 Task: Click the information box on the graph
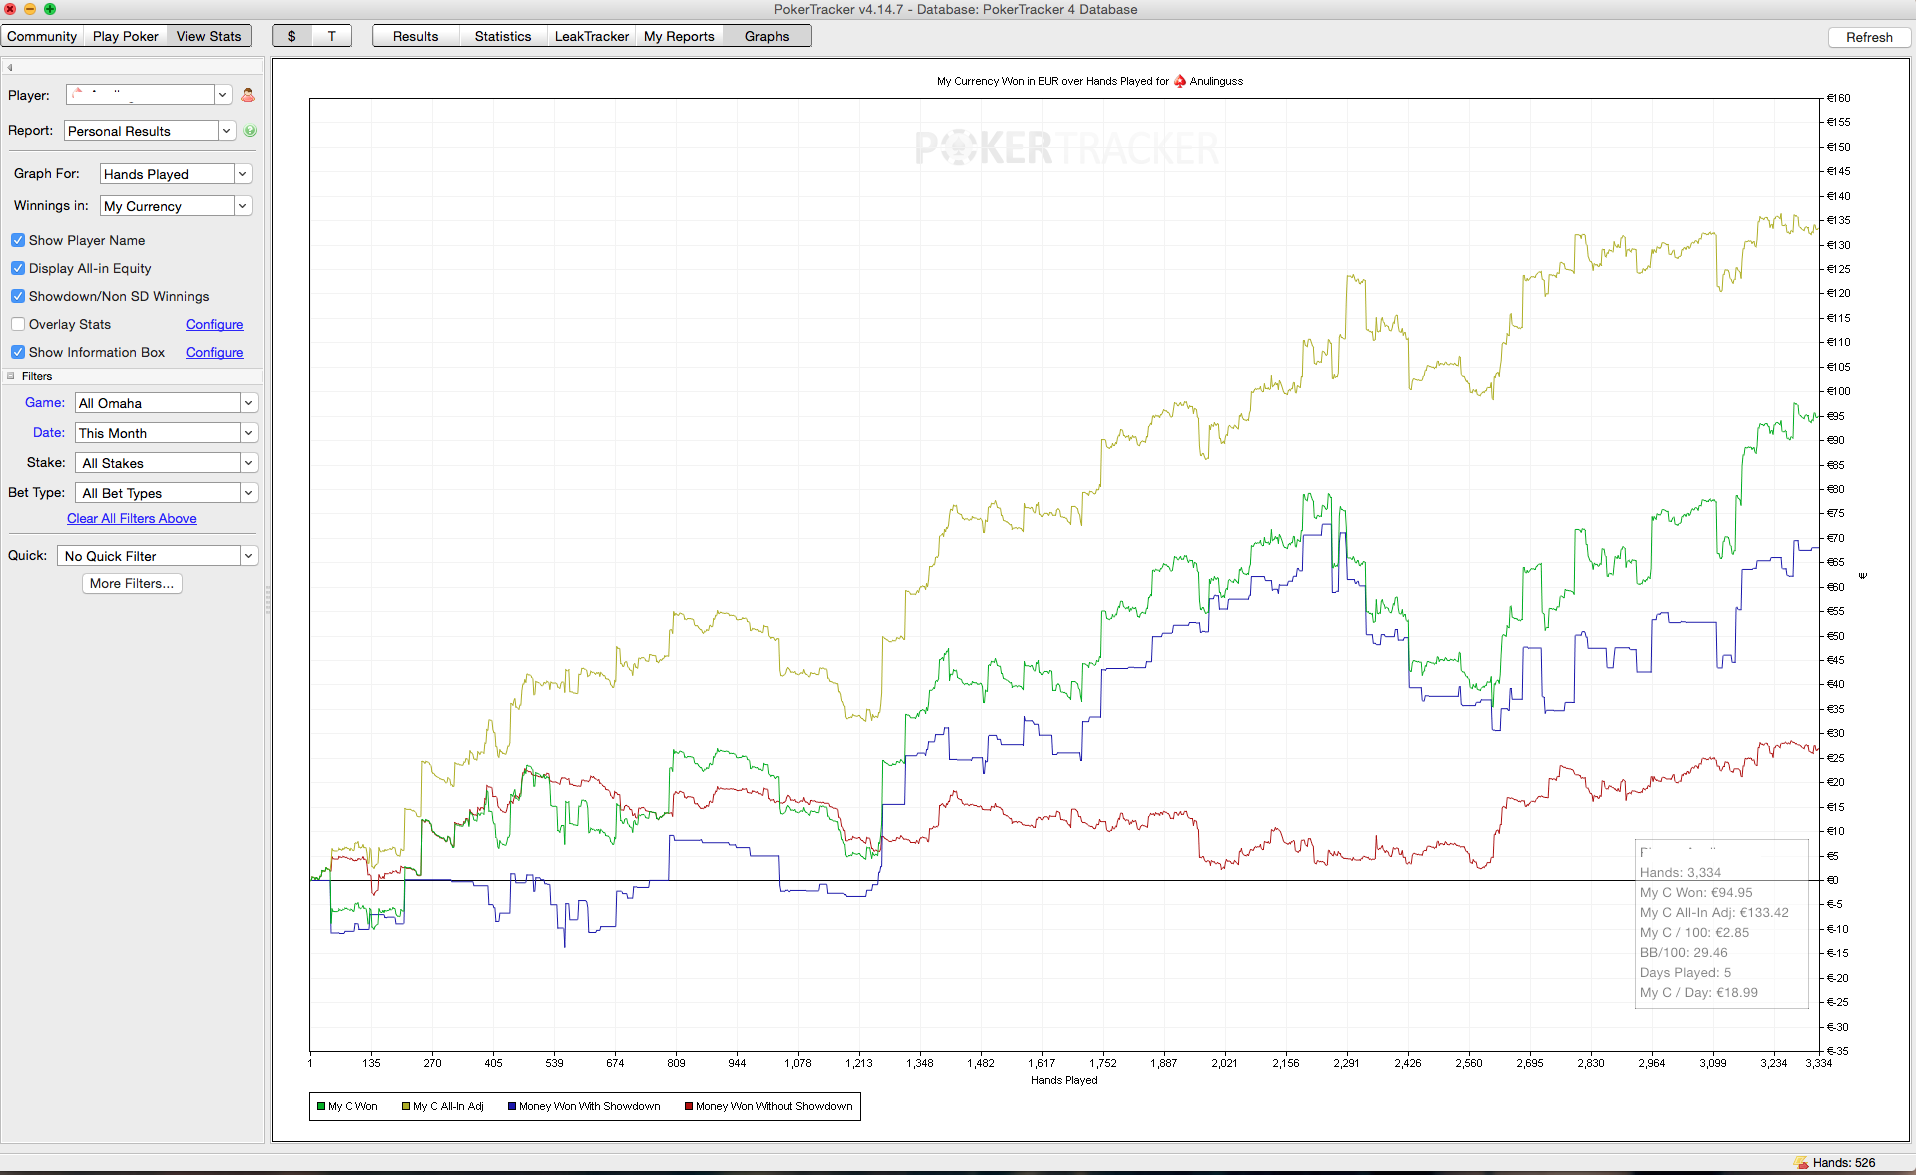click(x=1722, y=924)
